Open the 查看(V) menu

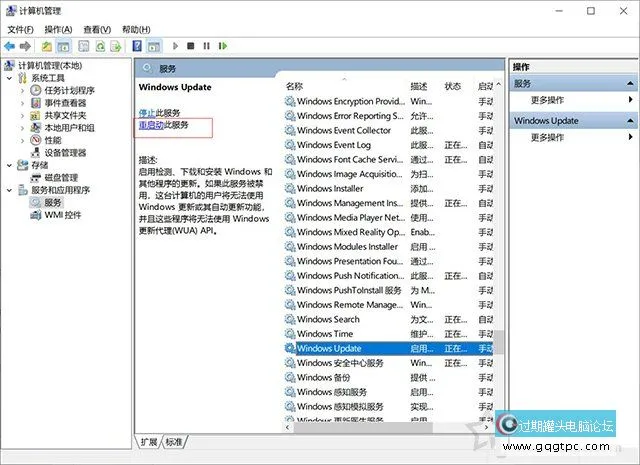click(x=97, y=29)
